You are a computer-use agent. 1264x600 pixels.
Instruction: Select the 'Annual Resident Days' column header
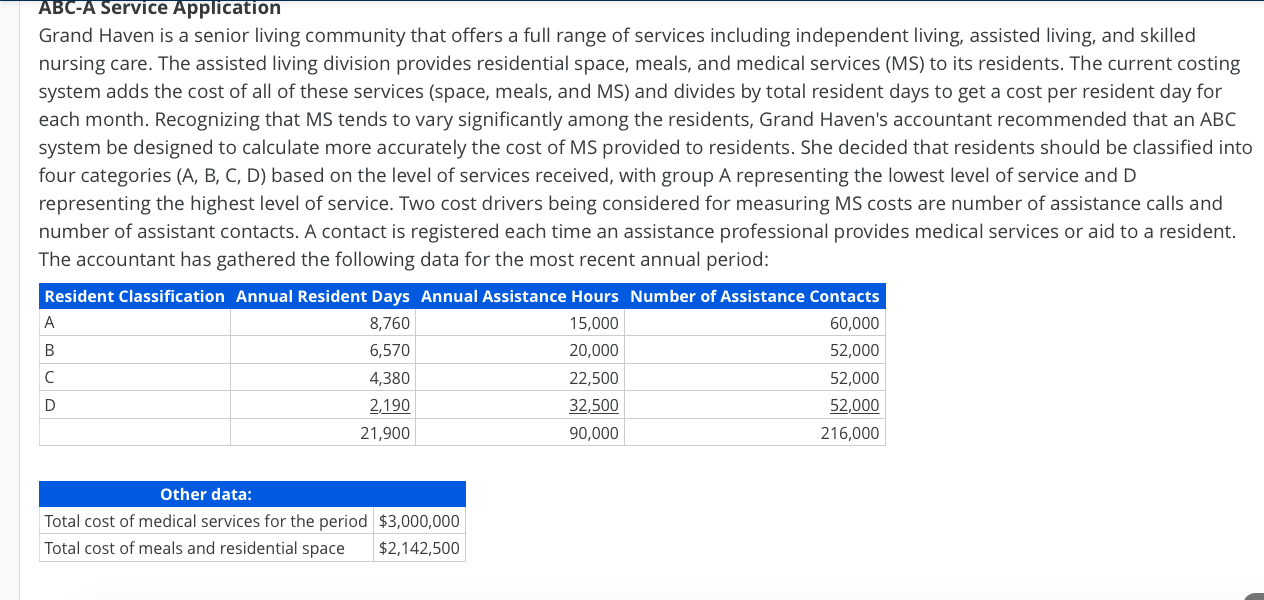click(x=323, y=296)
